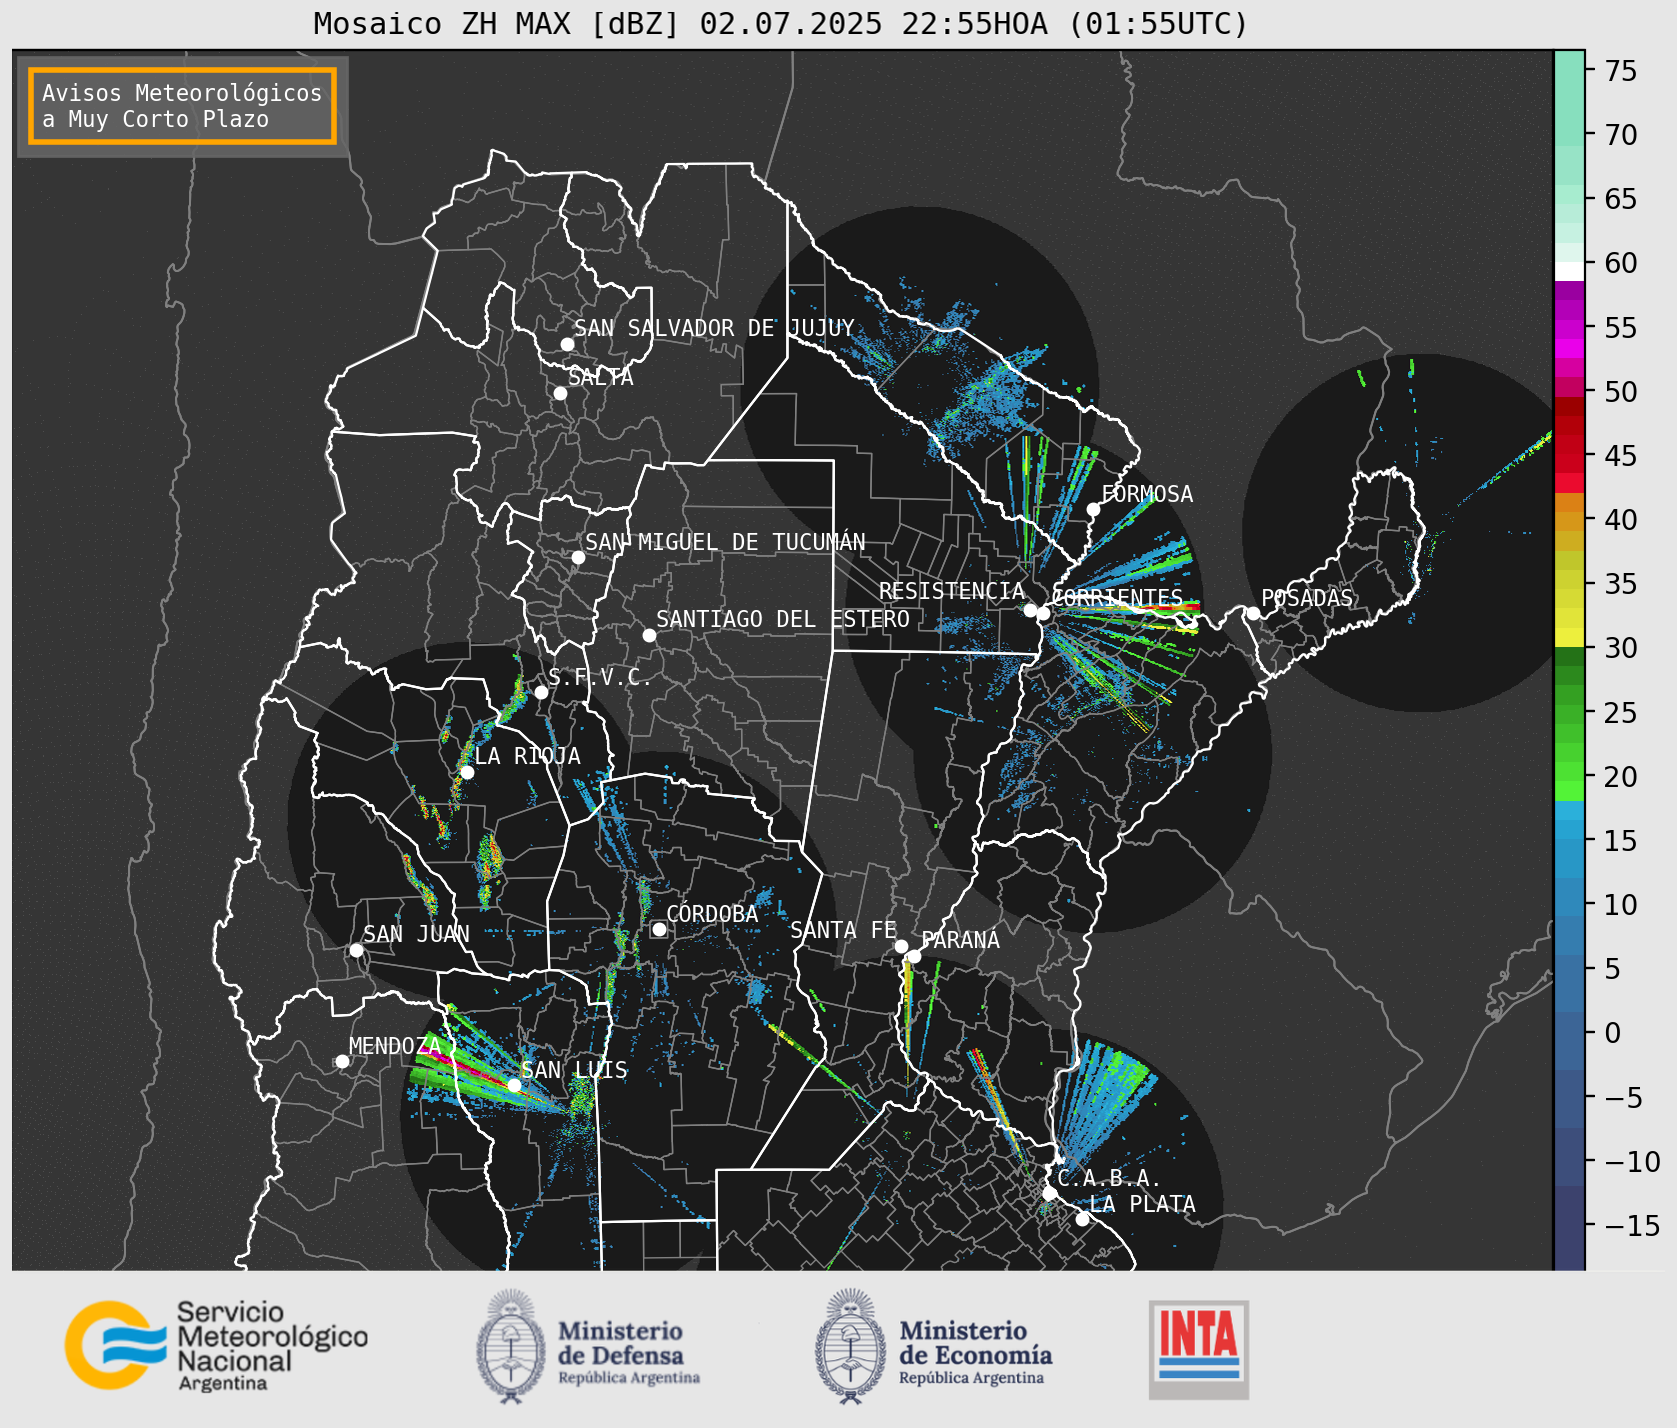
Task: Click the dark -15 dBZ colorbar band
Action: click(x=1569, y=1226)
